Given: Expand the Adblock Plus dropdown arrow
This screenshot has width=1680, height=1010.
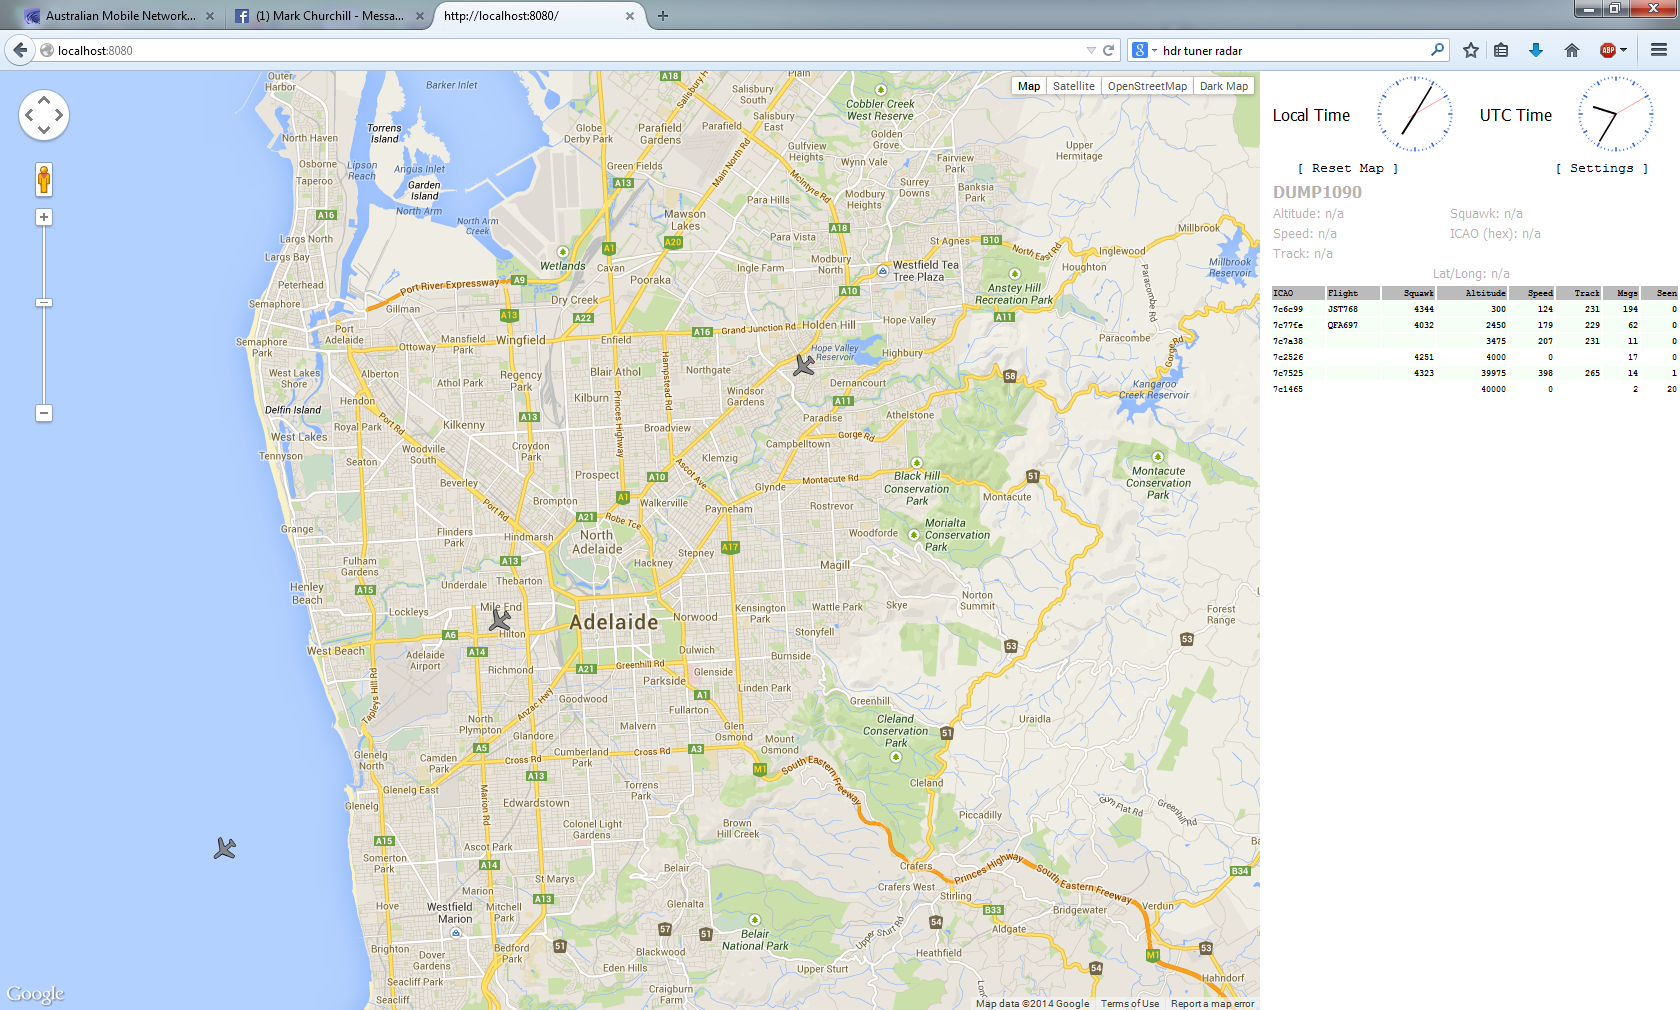Looking at the screenshot, I should [x=1623, y=50].
